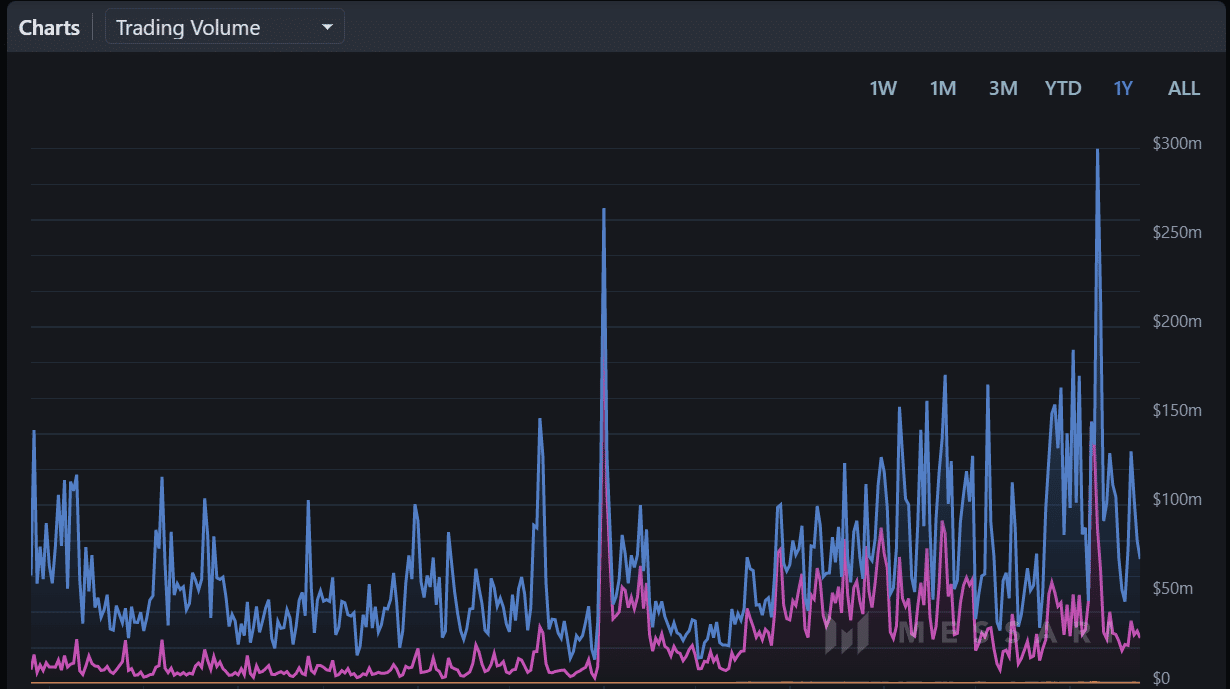The width and height of the screenshot is (1230, 689).
Task: Click the $250m axis label
Action: [1177, 232]
